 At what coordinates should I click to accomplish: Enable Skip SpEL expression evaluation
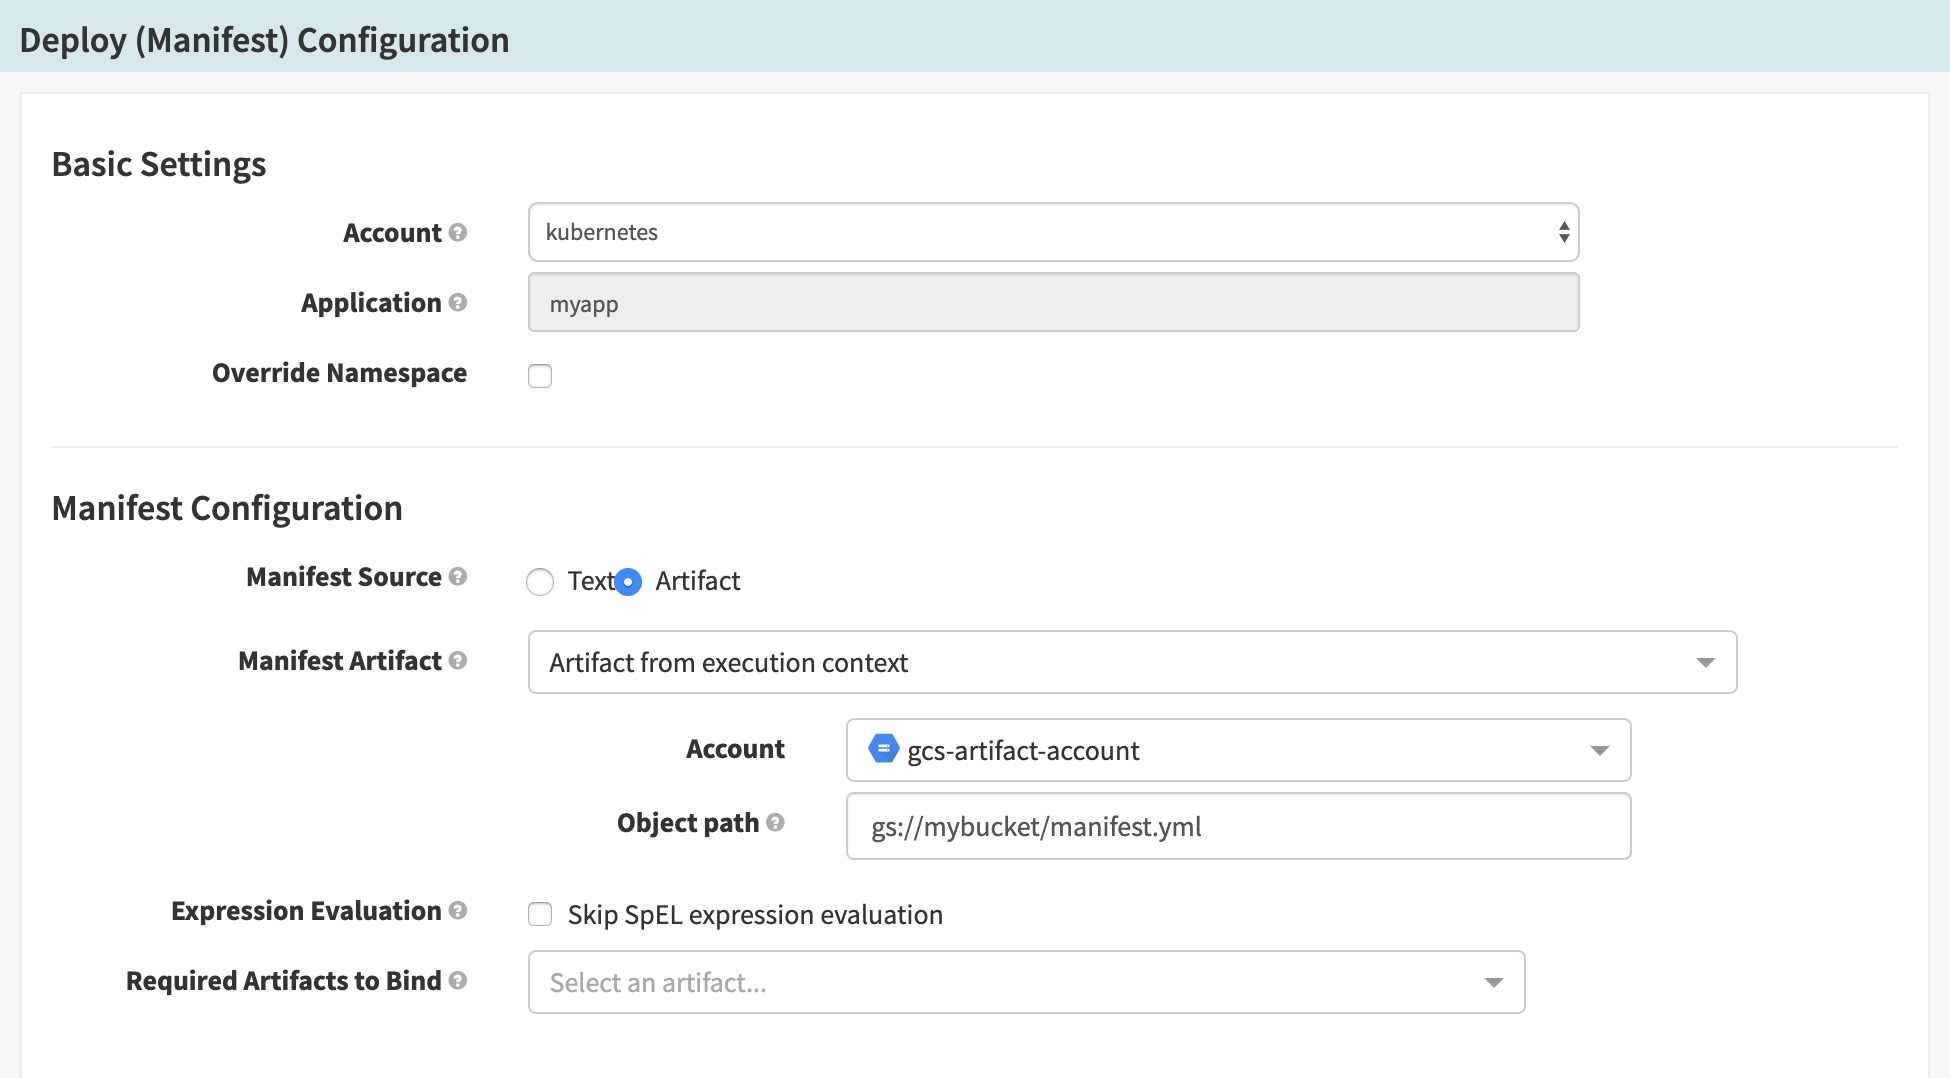(x=540, y=914)
